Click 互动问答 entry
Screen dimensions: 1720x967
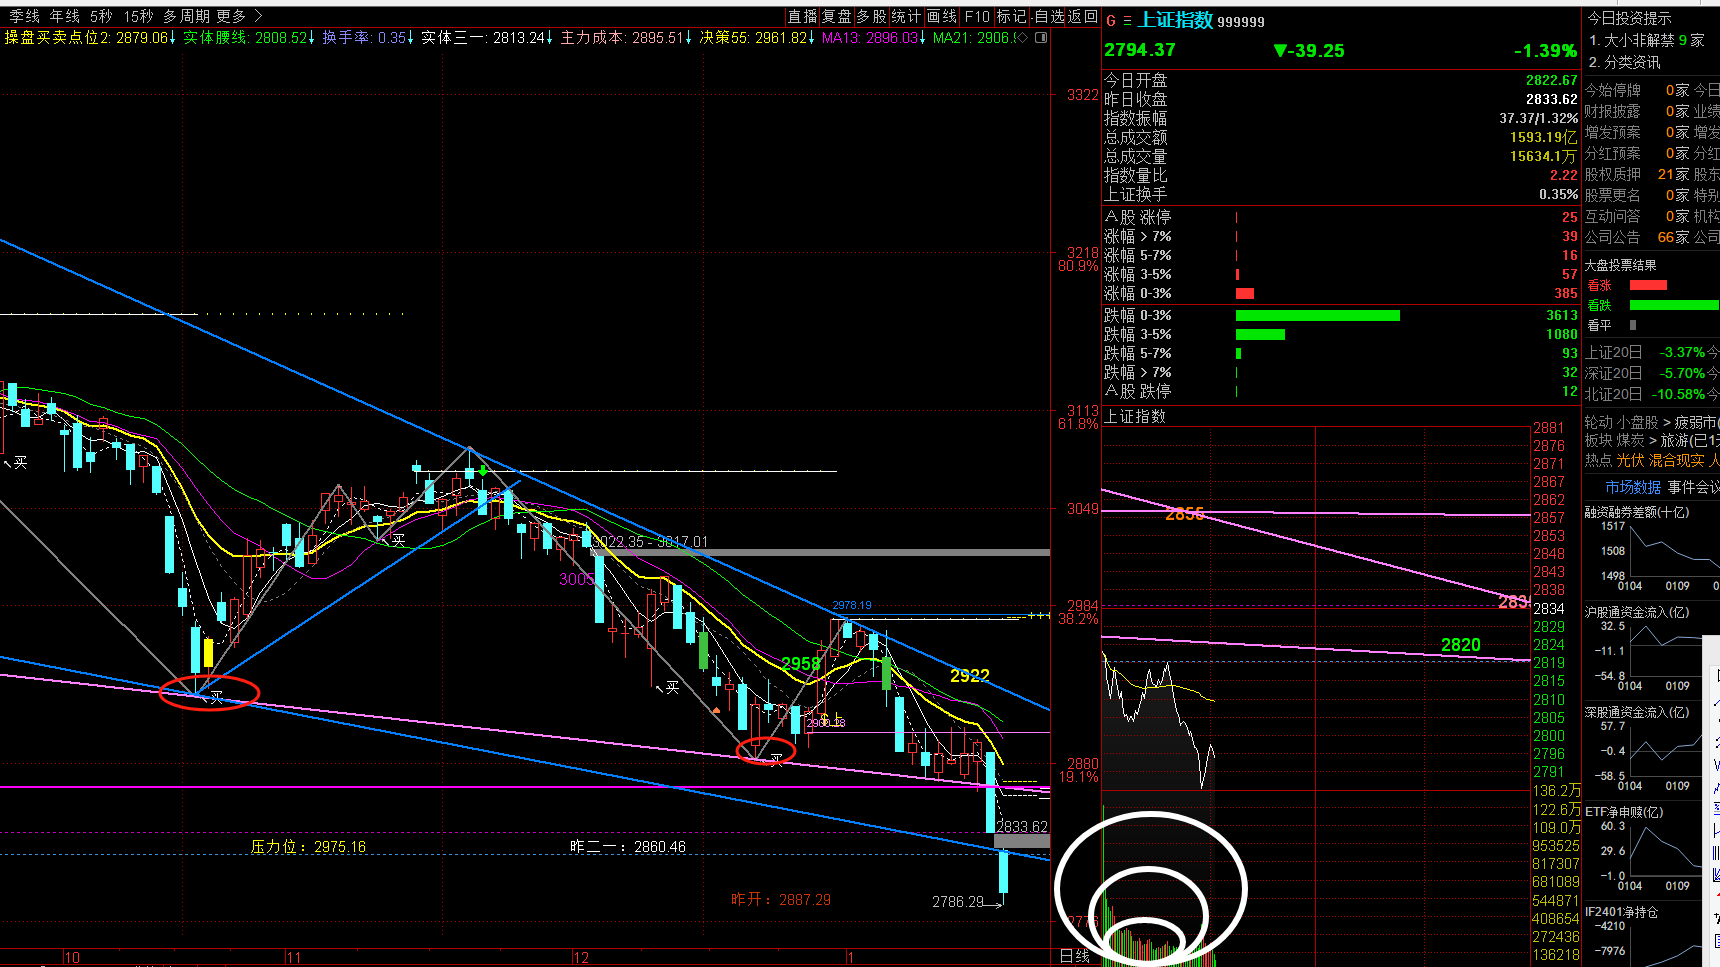[x=1636, y=216]
